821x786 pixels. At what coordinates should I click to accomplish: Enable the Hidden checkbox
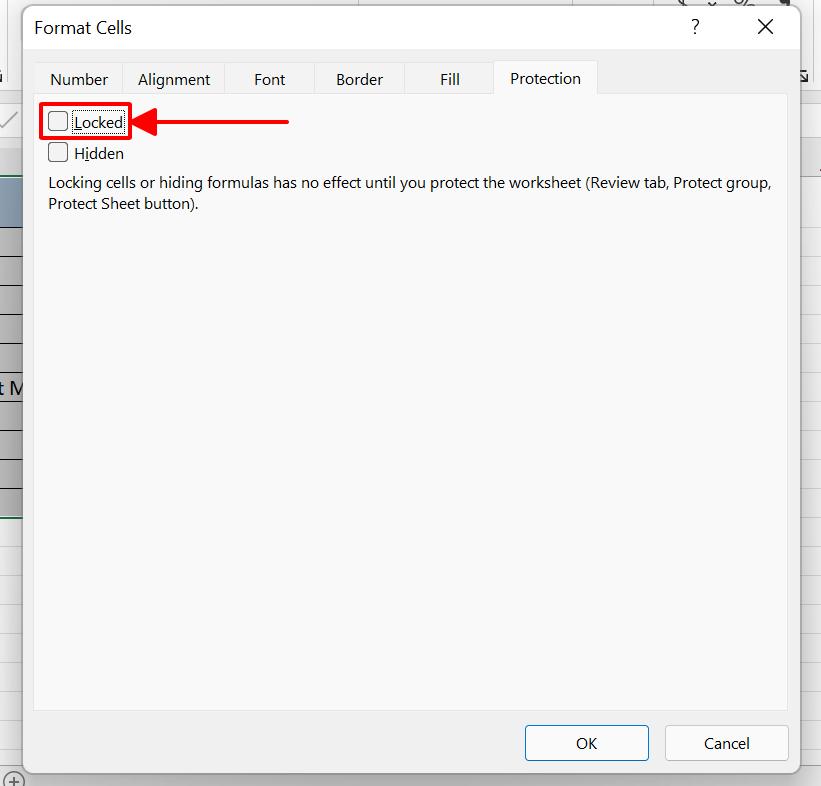[59, 153]
